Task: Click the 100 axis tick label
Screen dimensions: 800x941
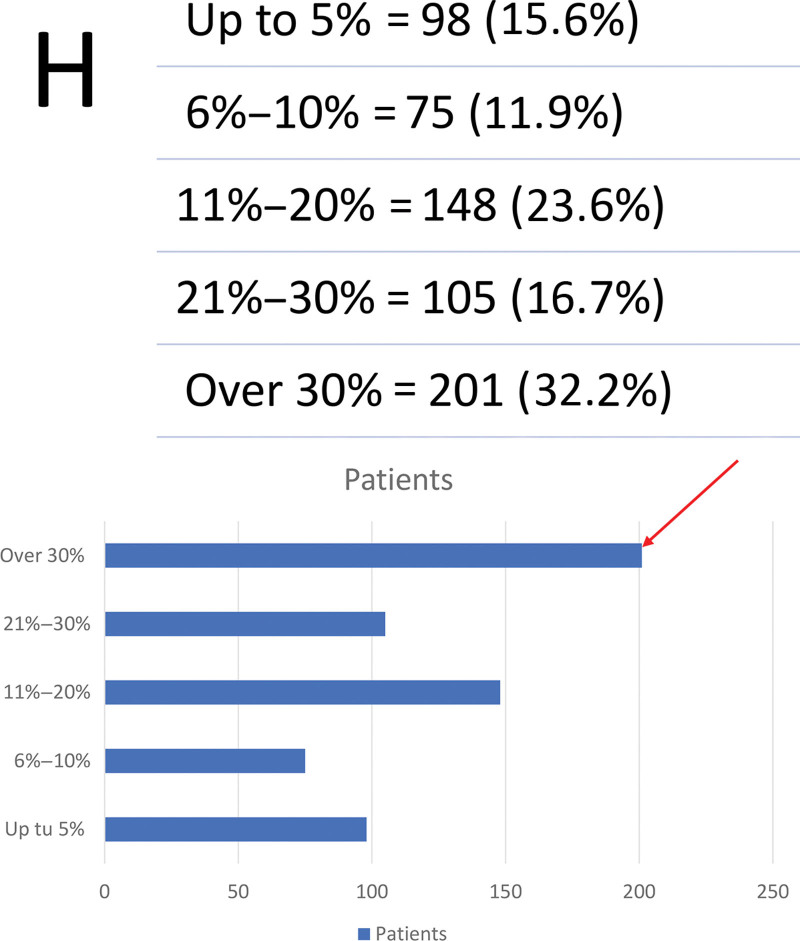Action: pyautogui.click(x=371, y=891)
